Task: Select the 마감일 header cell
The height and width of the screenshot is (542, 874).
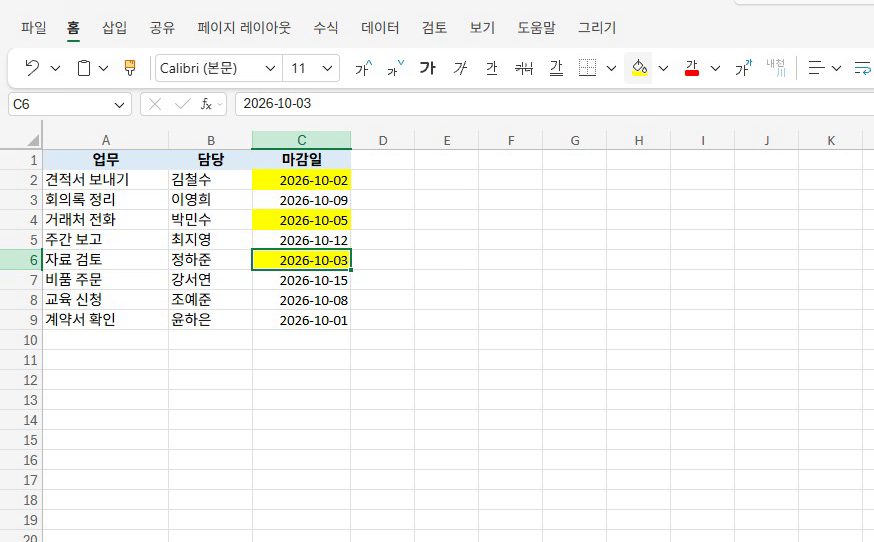Action: tap(302, 160)
